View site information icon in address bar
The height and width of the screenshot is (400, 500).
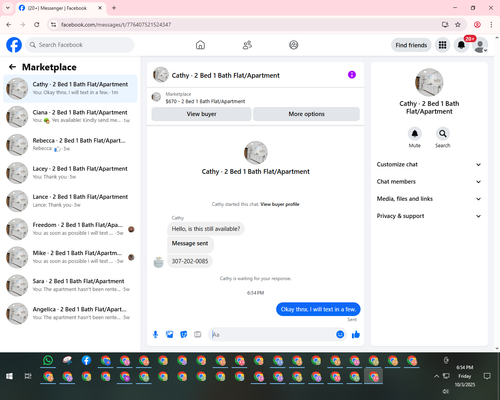pyautogui.click(x=53, y=25)
